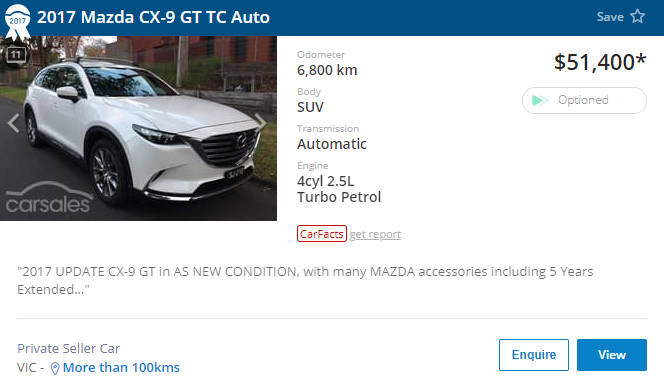Viewport: 664px width, 391px height.
Task: Show the previous car photo
Action: pyautogui.click(x=14, y=124)
